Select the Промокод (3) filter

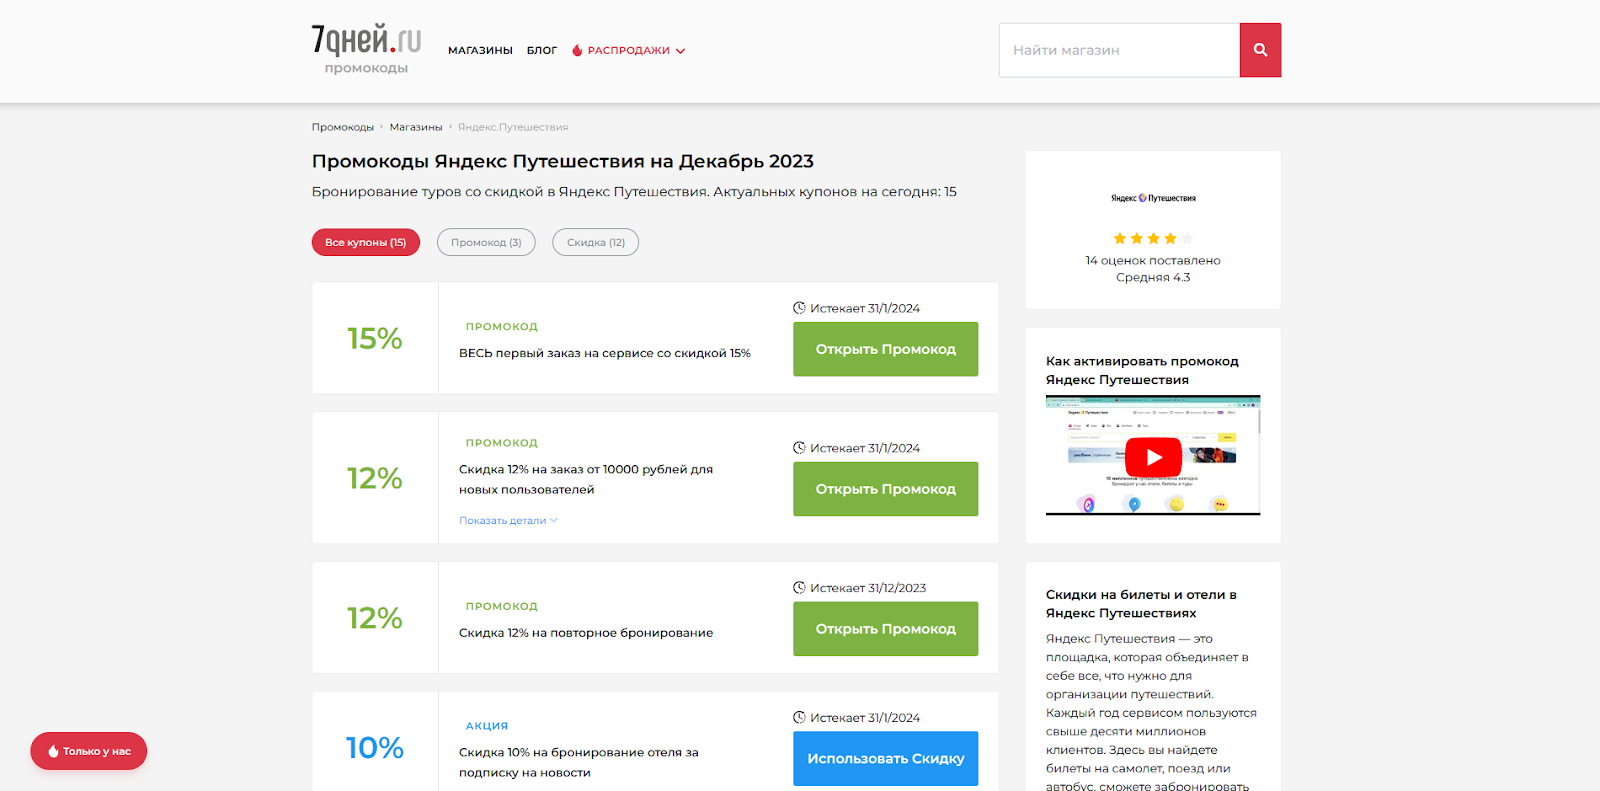click(486, 242)
